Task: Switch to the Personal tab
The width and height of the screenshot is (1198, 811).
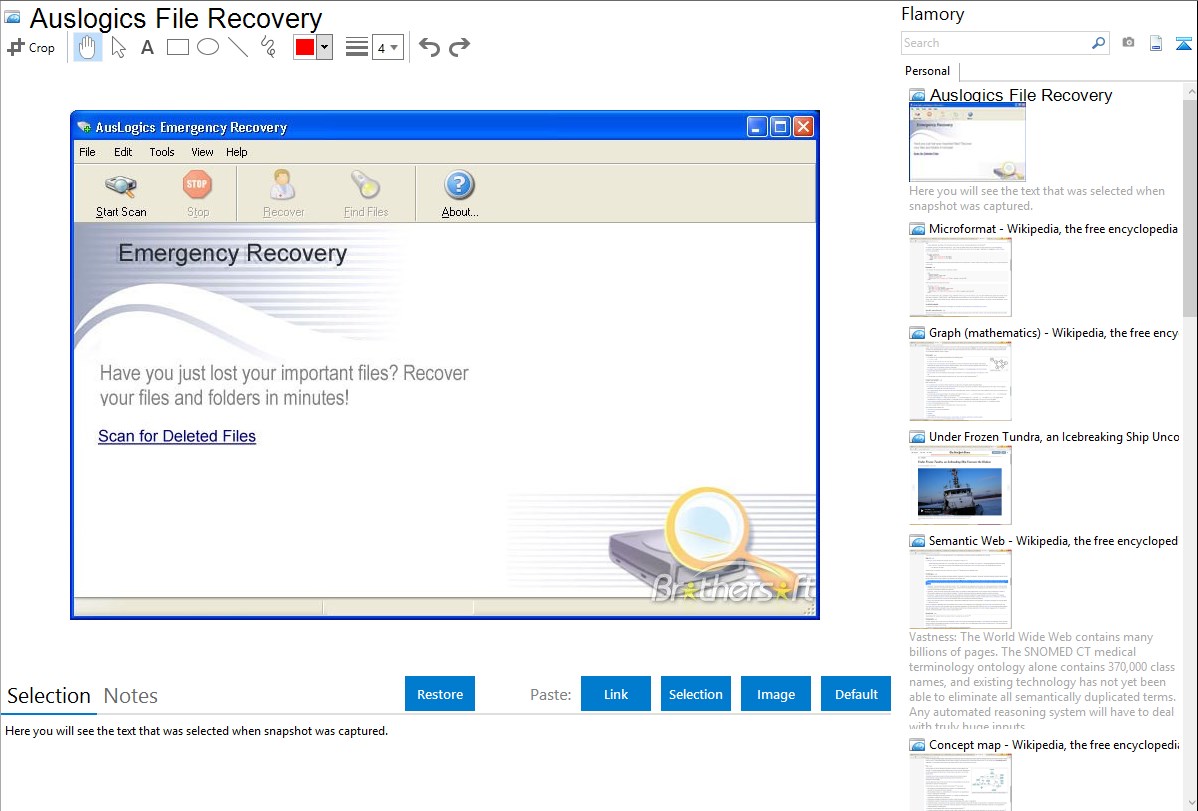Action: pyautogui.click(x=928, y=70)
